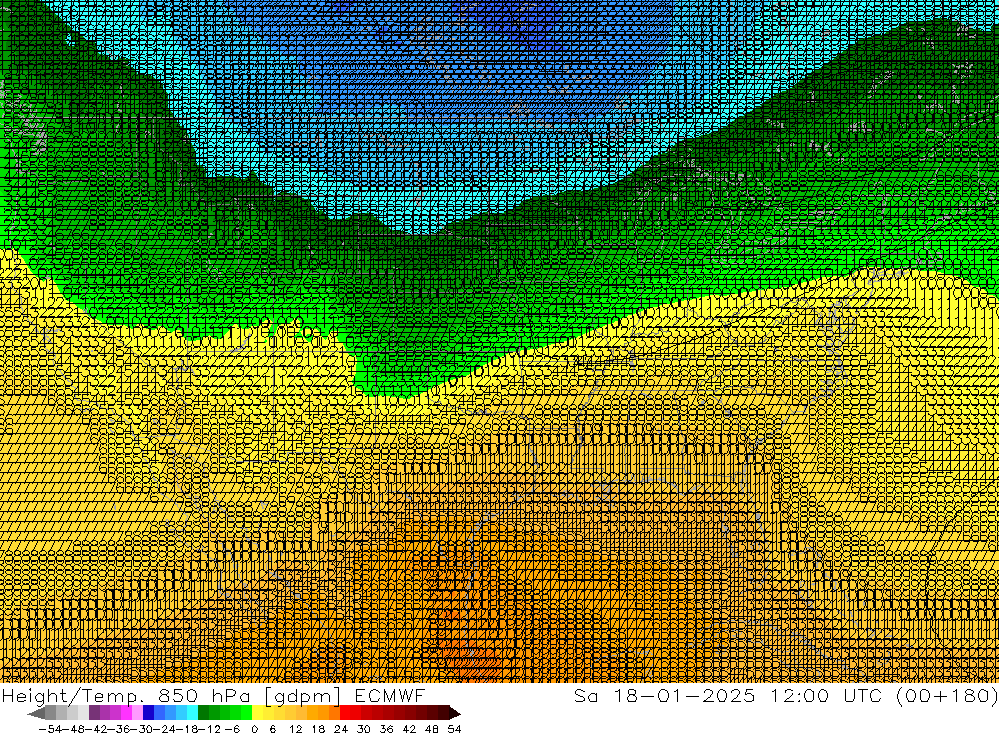The image size is (1000, 733).
Task: Click the '[gdpm]' unit label
Action: click(x=303, y=697)
